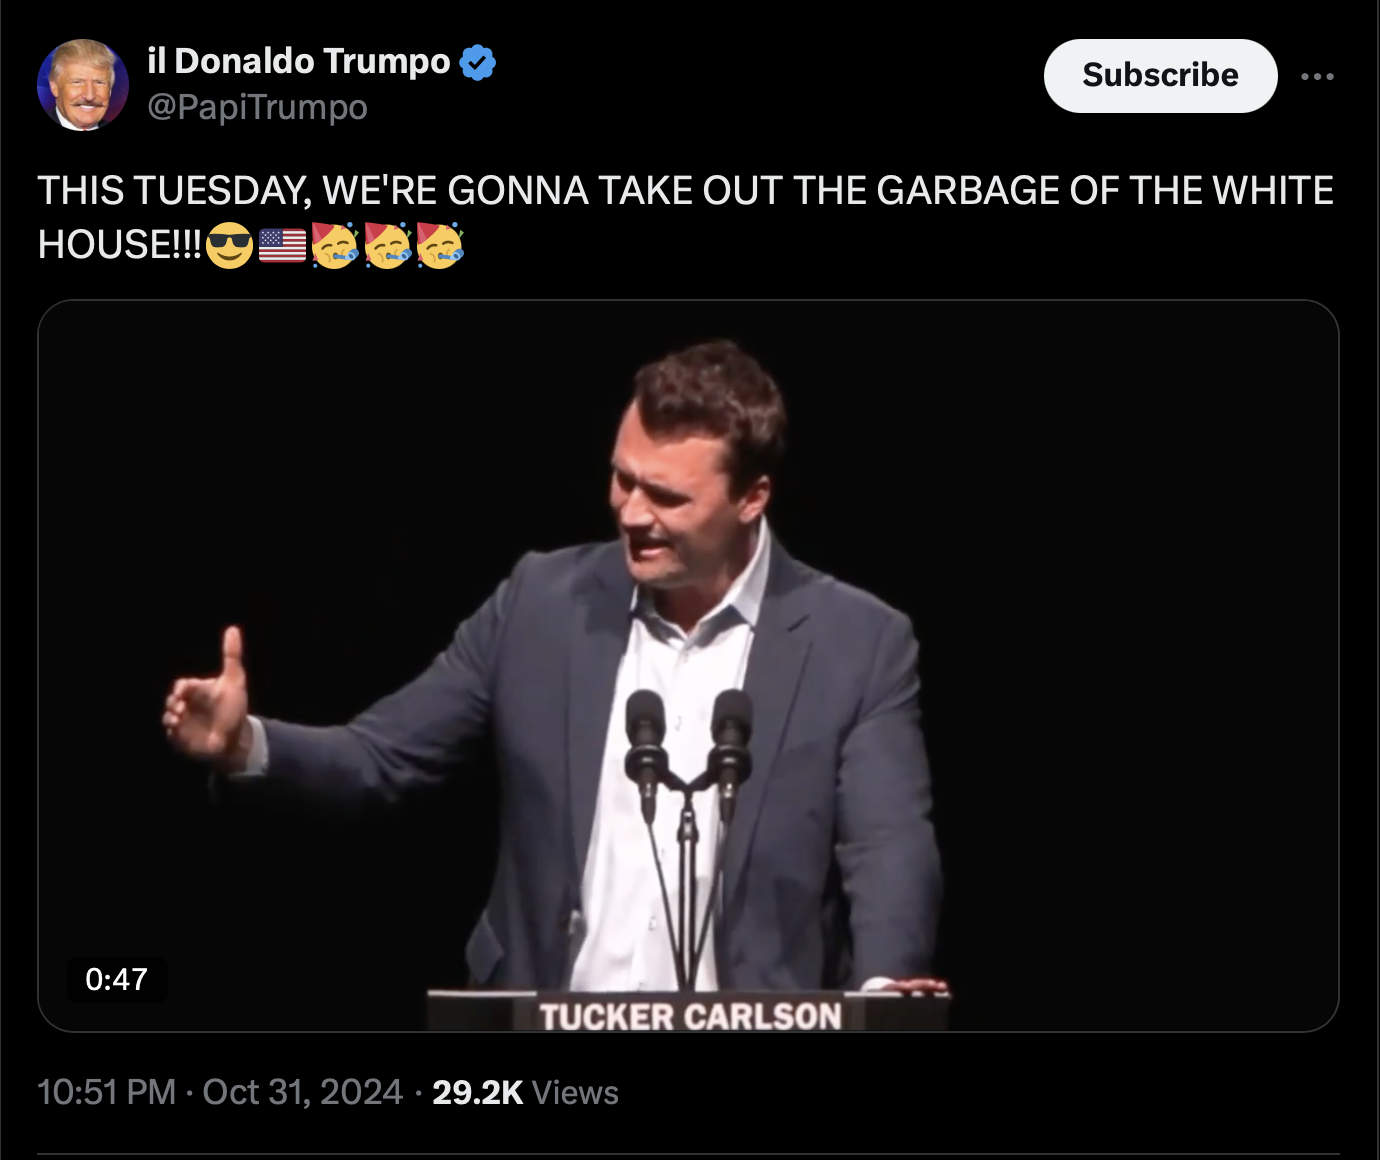
Task: Click the sunglasses face emoji
Action: [229, 245]
